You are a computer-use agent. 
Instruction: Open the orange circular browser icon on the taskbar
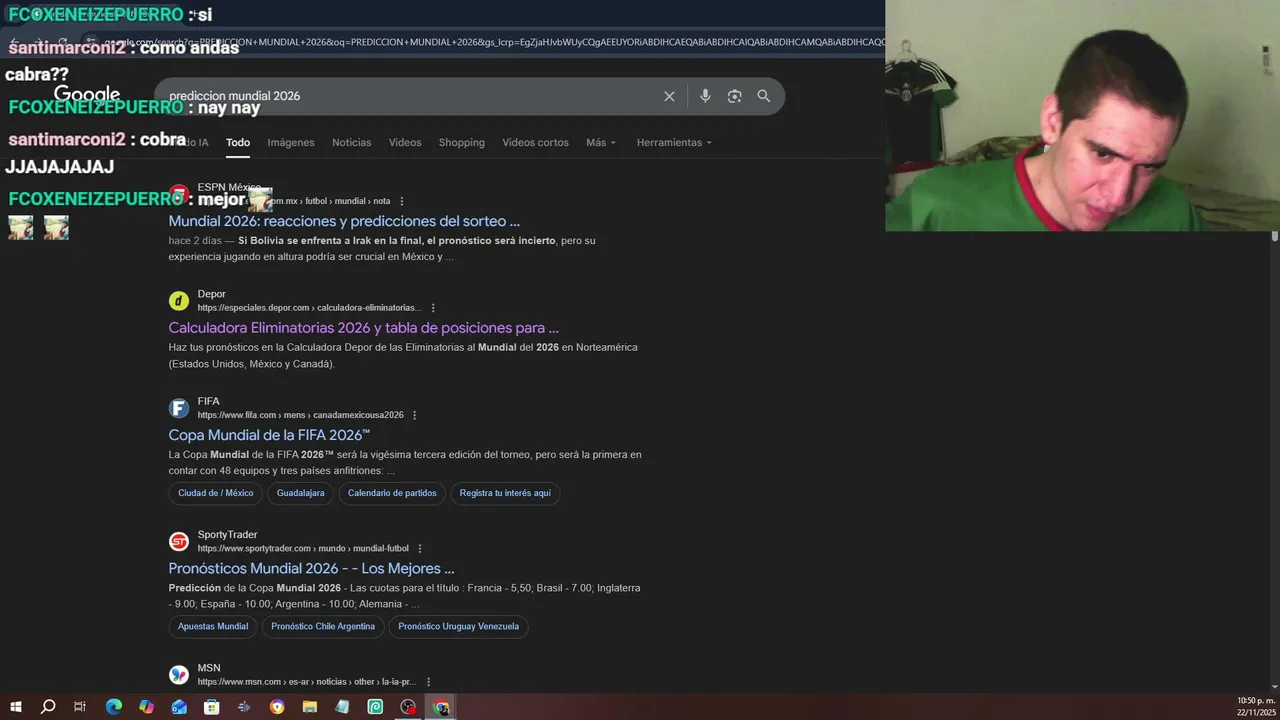(x=277, y=707)
